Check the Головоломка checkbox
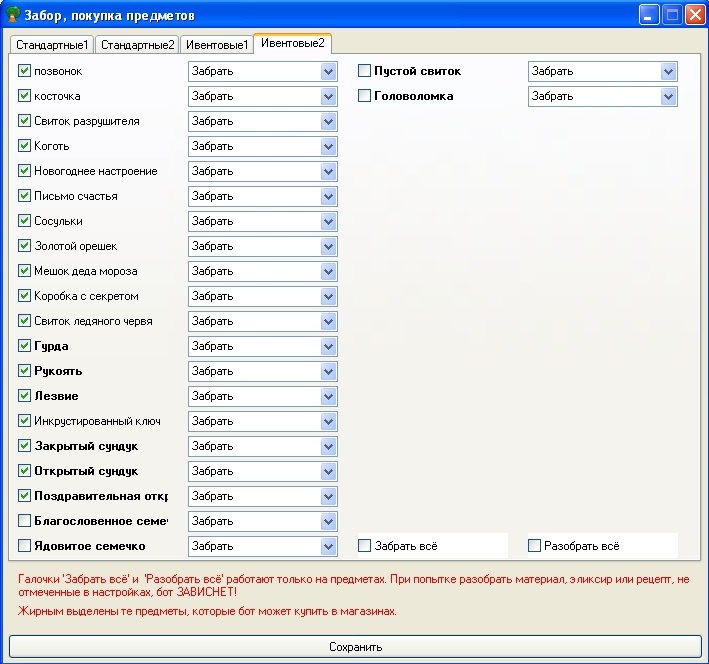The height and width of the screenshot is (664, 709). 365,96
